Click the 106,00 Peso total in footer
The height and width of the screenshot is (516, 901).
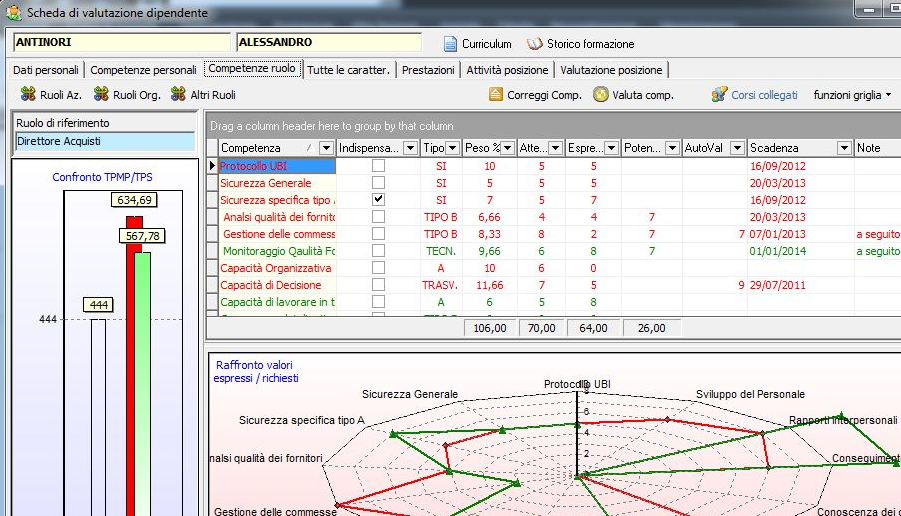coord(490,328)
